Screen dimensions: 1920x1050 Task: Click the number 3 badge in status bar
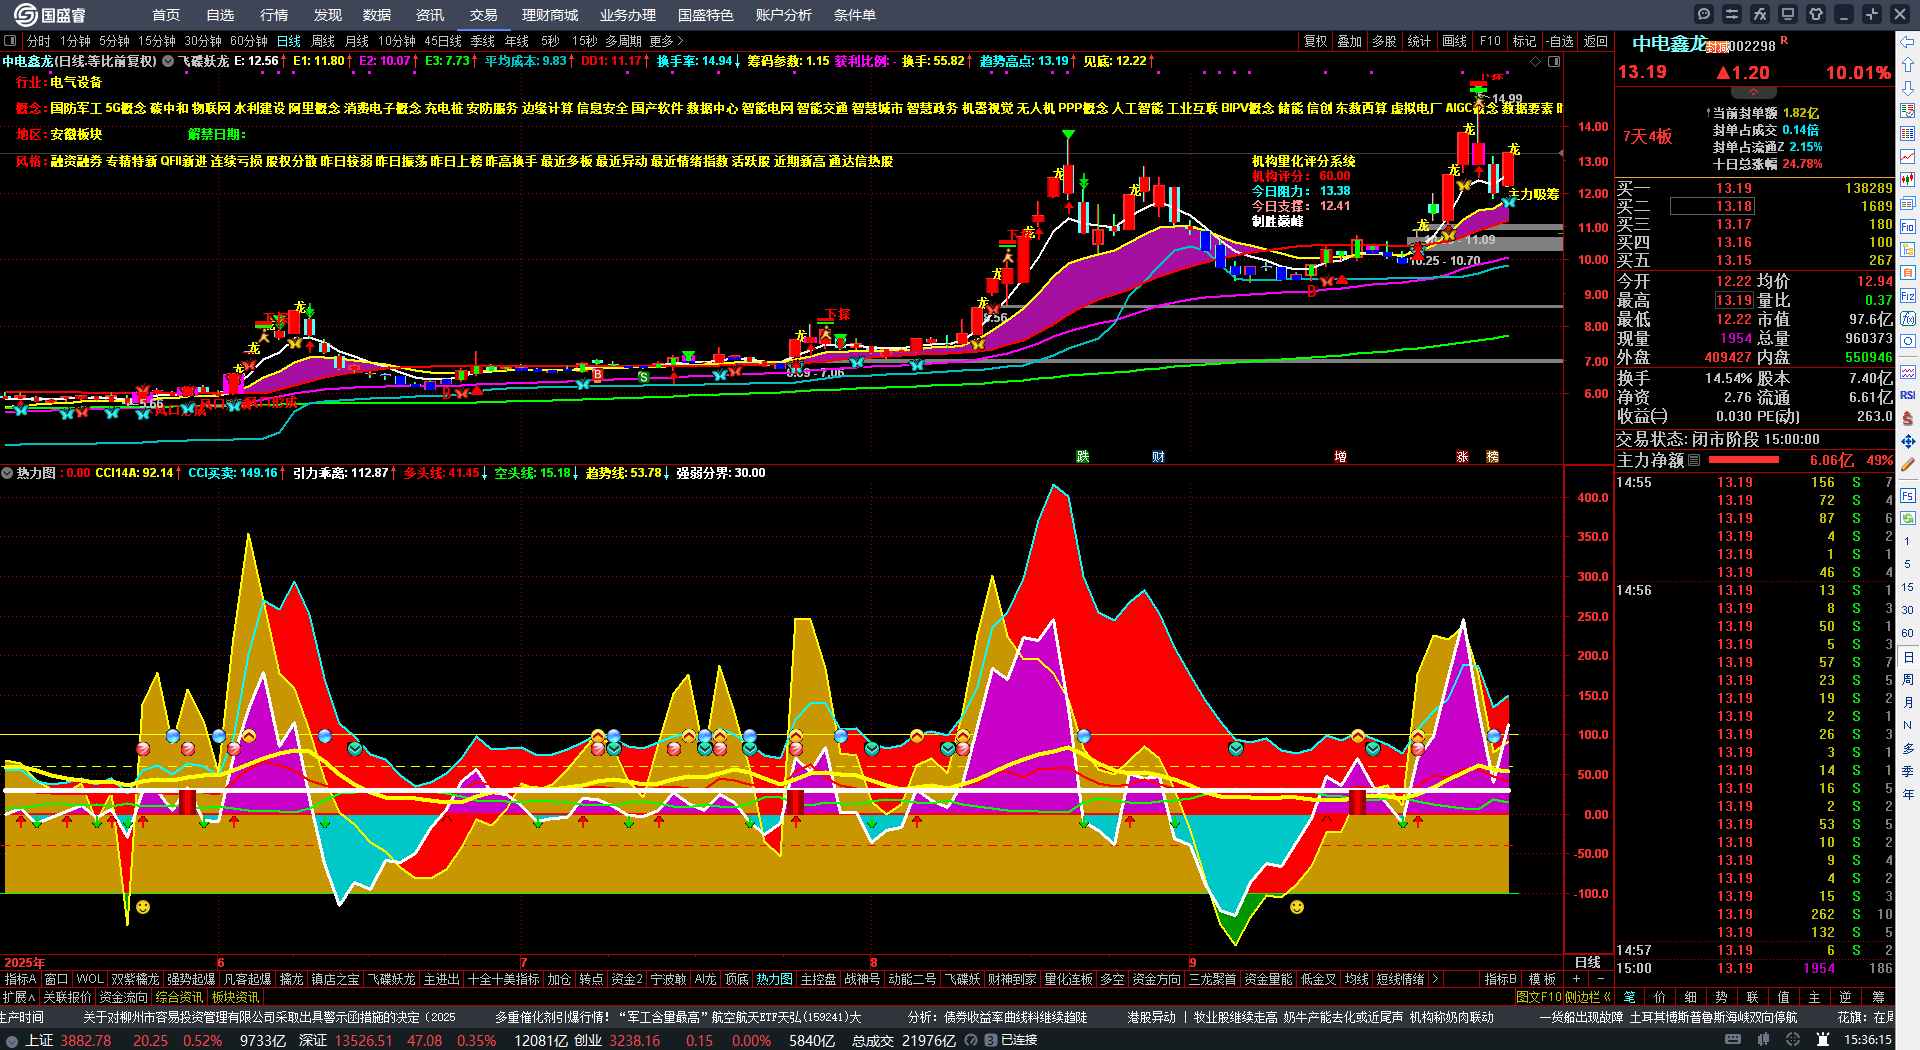[991, 1040]
